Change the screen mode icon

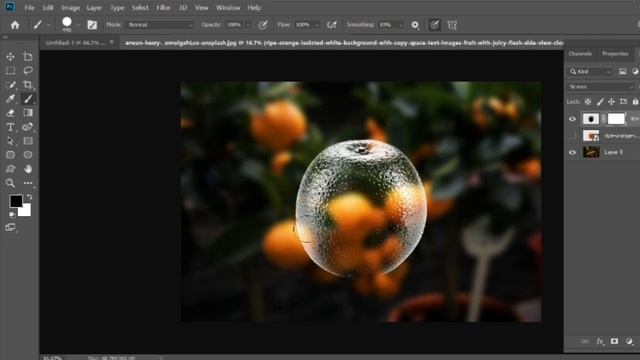pos(10,227)
